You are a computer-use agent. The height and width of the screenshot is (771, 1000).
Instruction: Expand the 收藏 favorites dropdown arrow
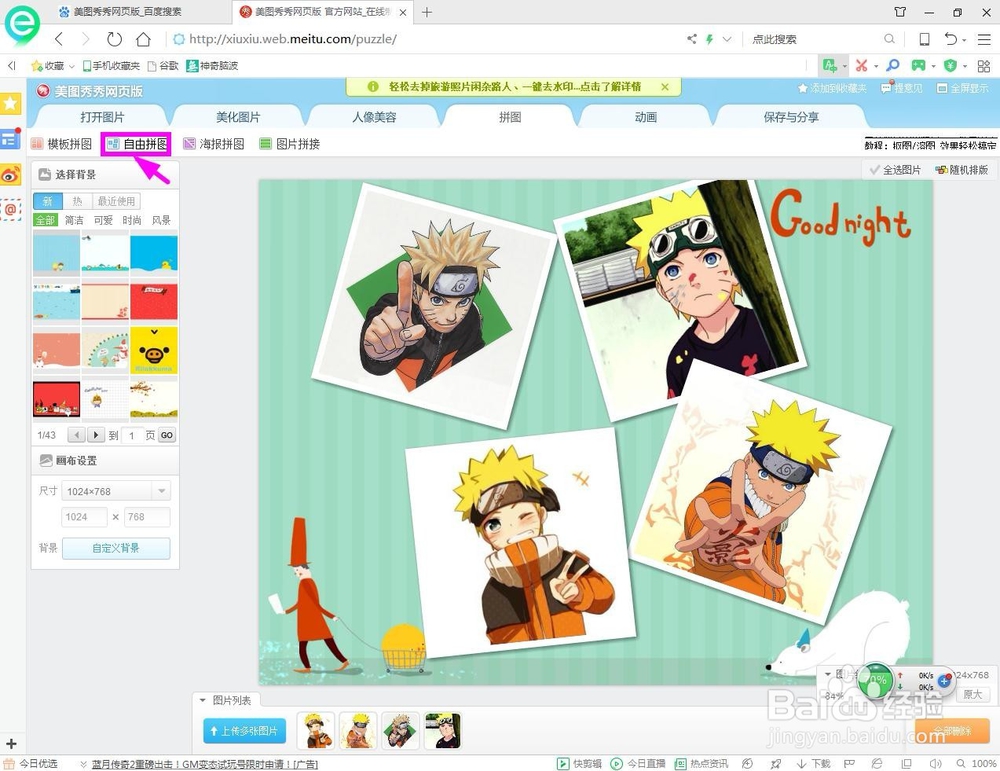71,66
